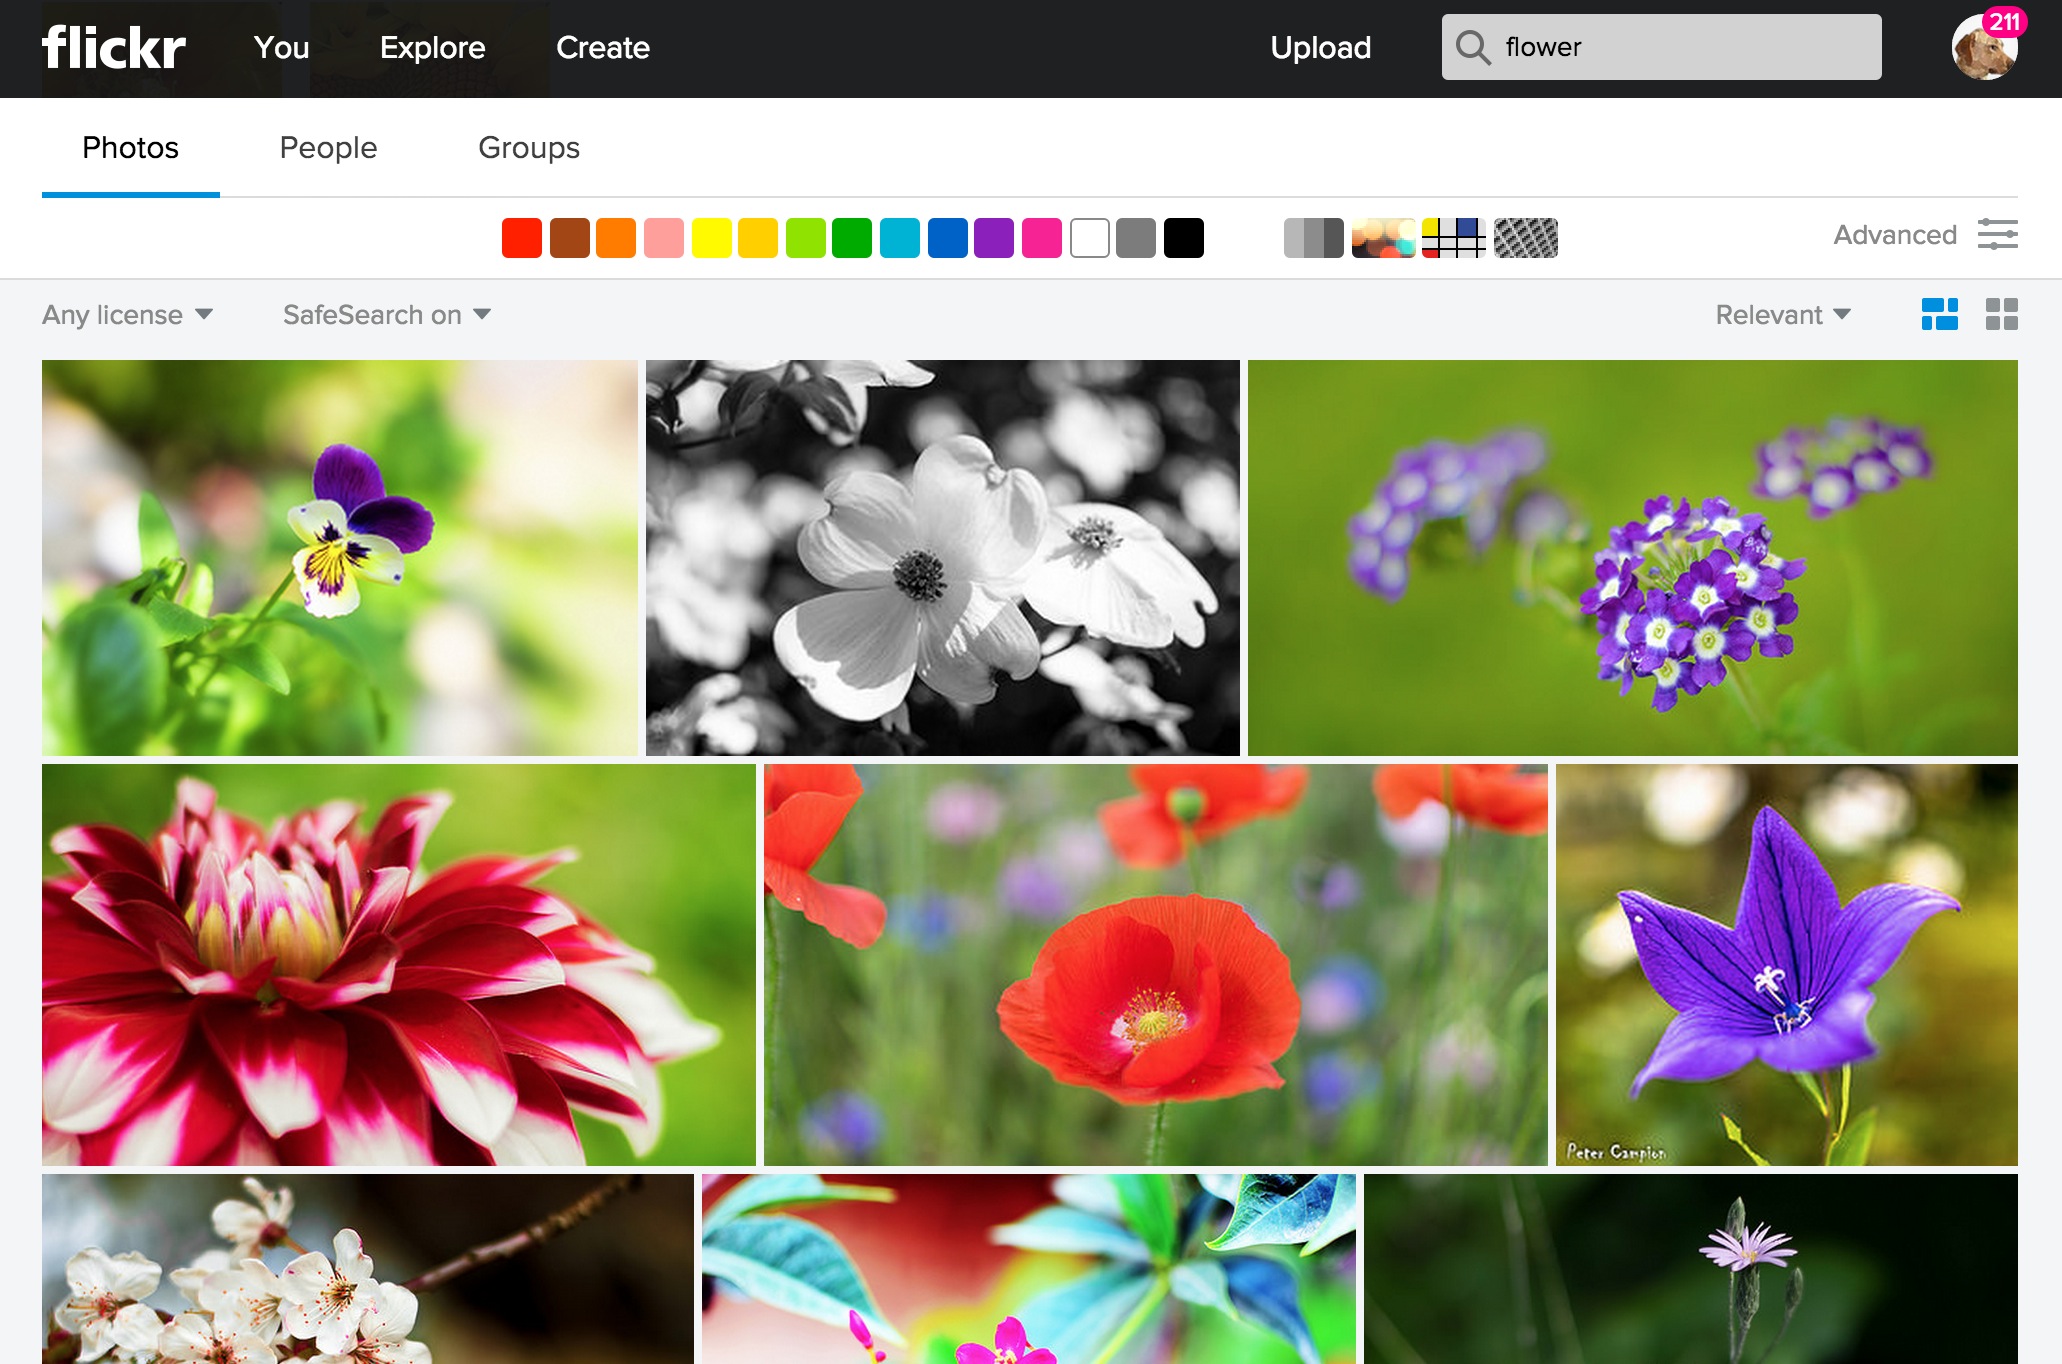The image size is (2062, 1364).
Task: Filter by the violet color swatch
Action: click(994, 238)
